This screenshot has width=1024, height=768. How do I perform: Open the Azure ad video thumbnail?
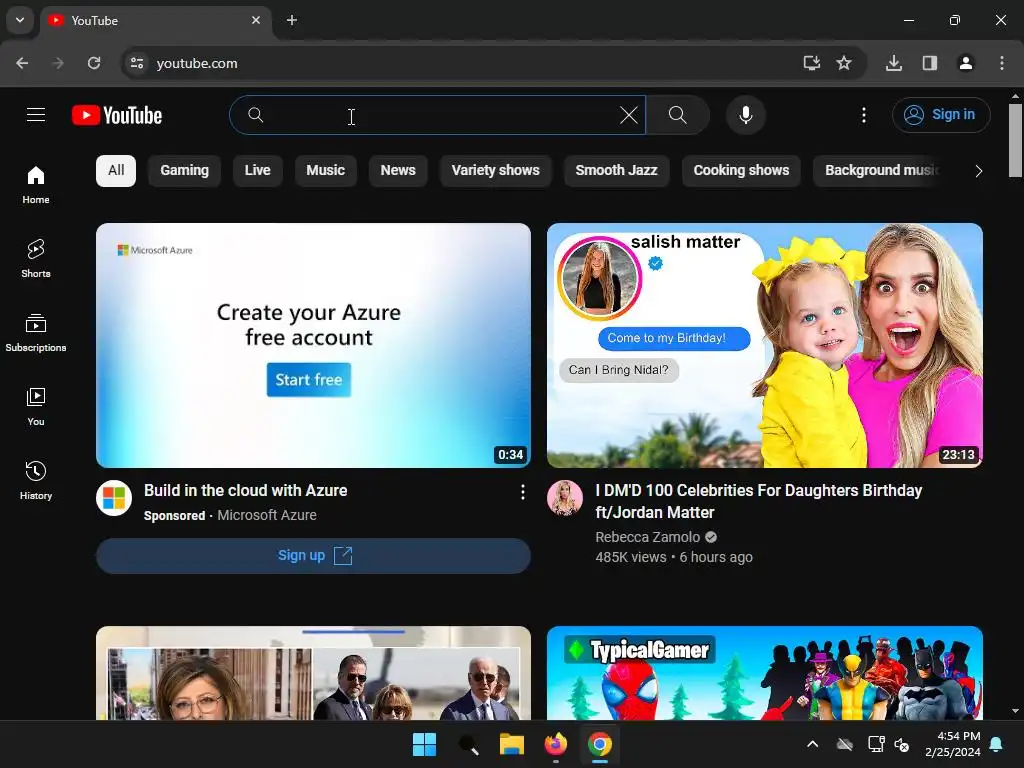313,345
